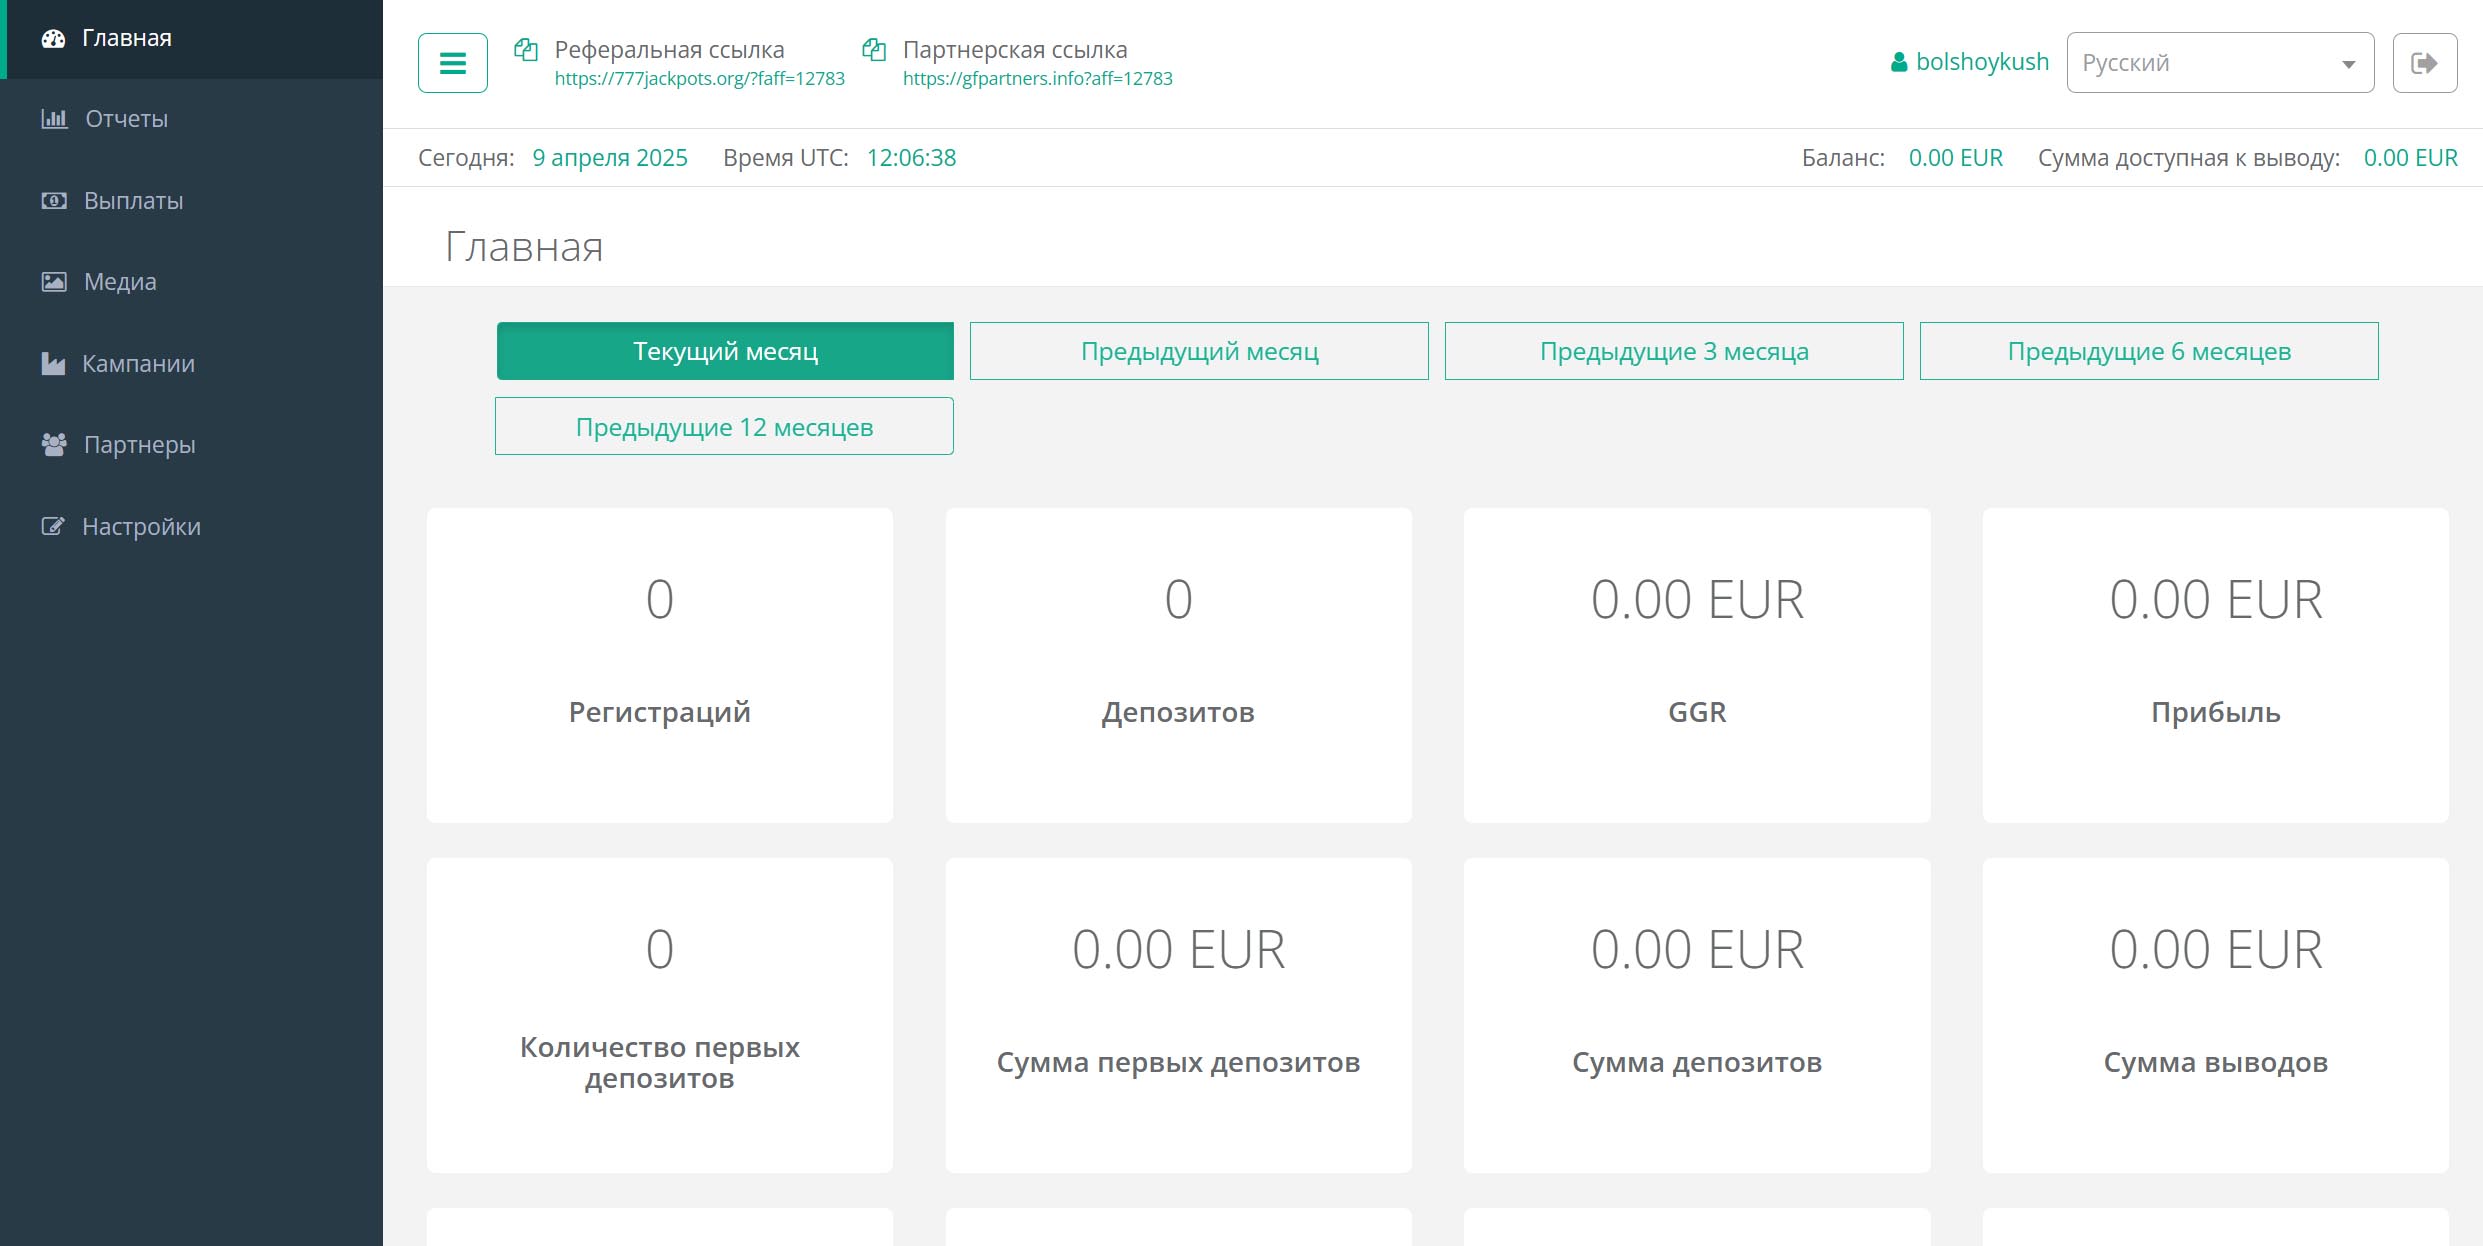Show Предыдущие 6 месяцев statistics

click(2149, 351)
